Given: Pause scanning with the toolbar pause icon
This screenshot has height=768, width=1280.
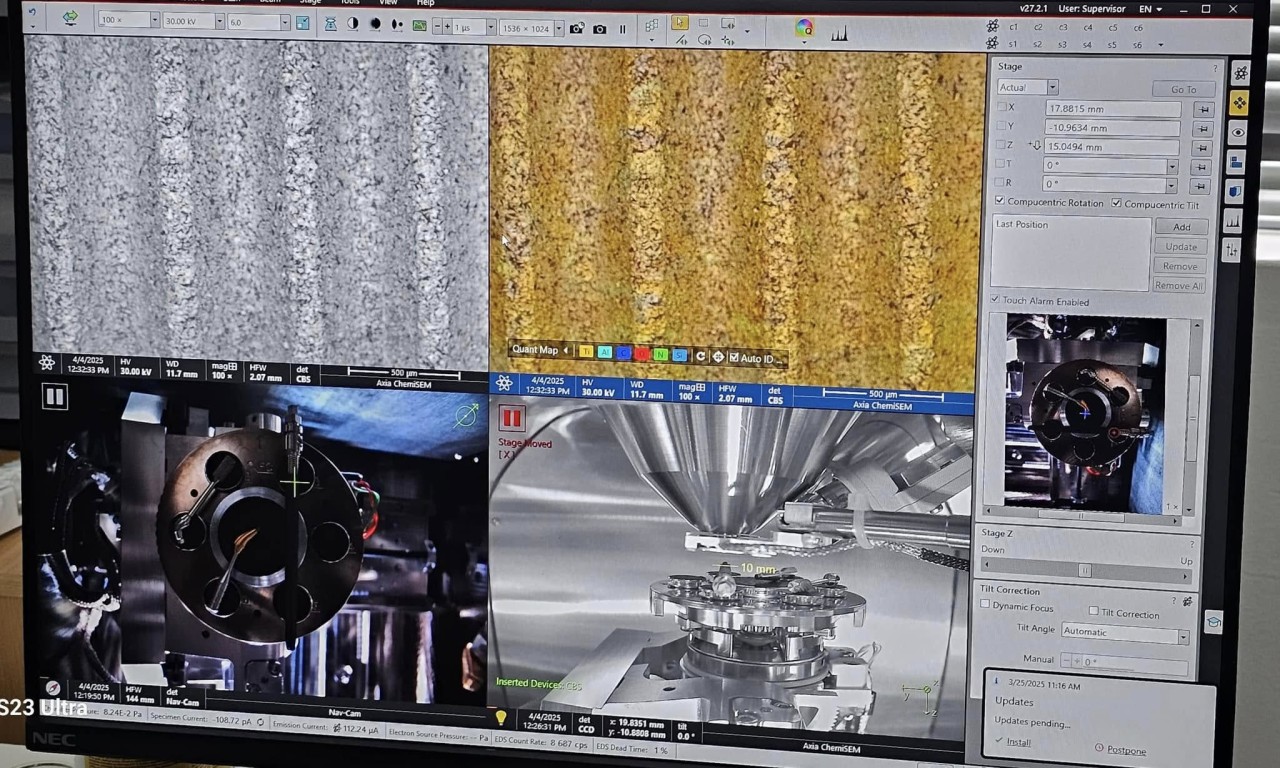Looking at the screenshot, I should click(x=622, y=29).
